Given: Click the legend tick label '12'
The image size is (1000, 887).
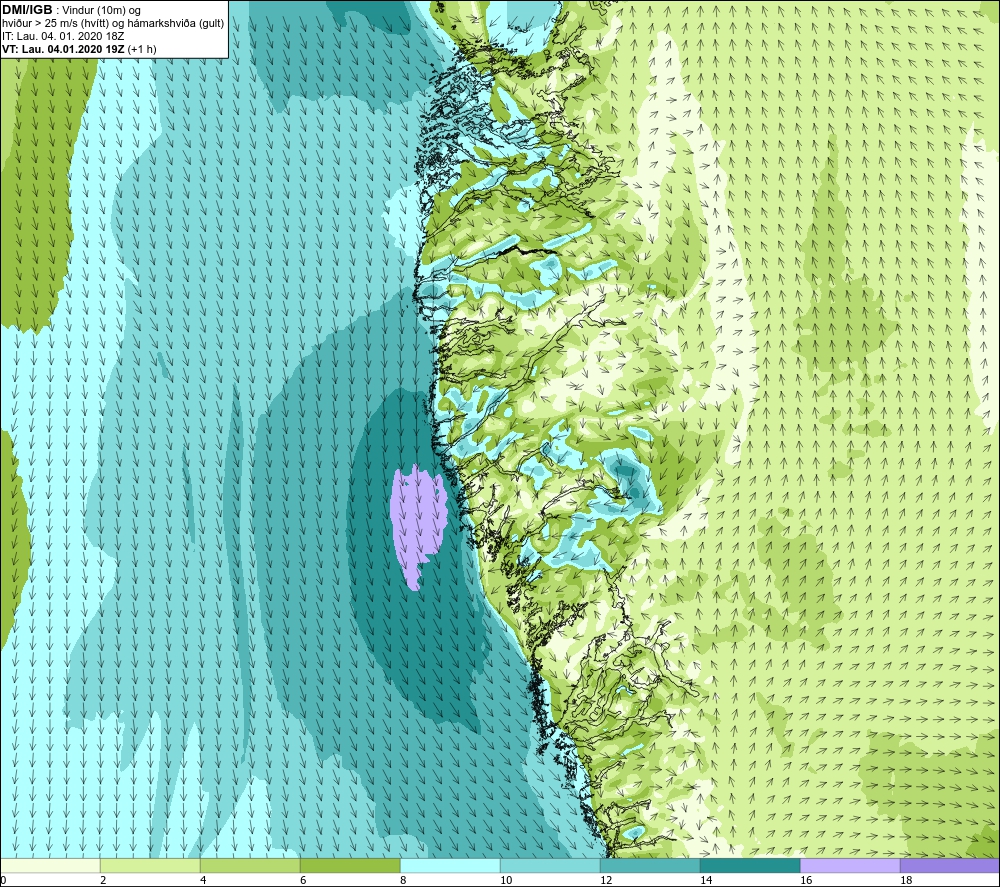Looking at the screenshot, I should coord(606,881).
